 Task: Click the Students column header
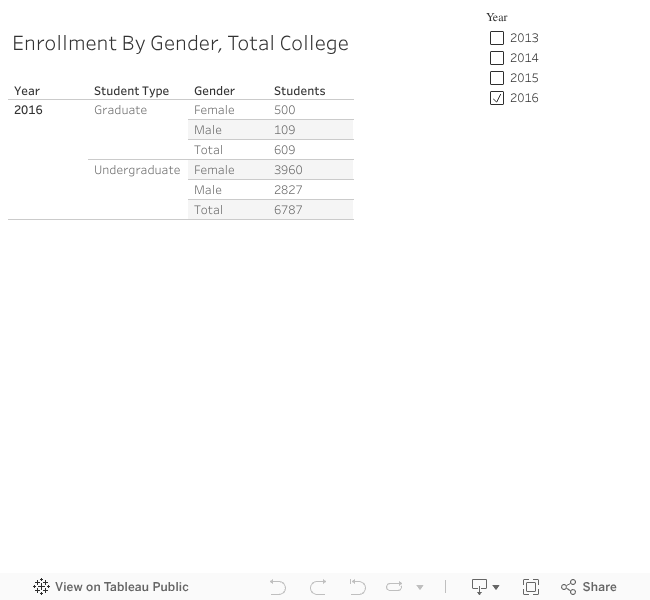tap(299, 91)
